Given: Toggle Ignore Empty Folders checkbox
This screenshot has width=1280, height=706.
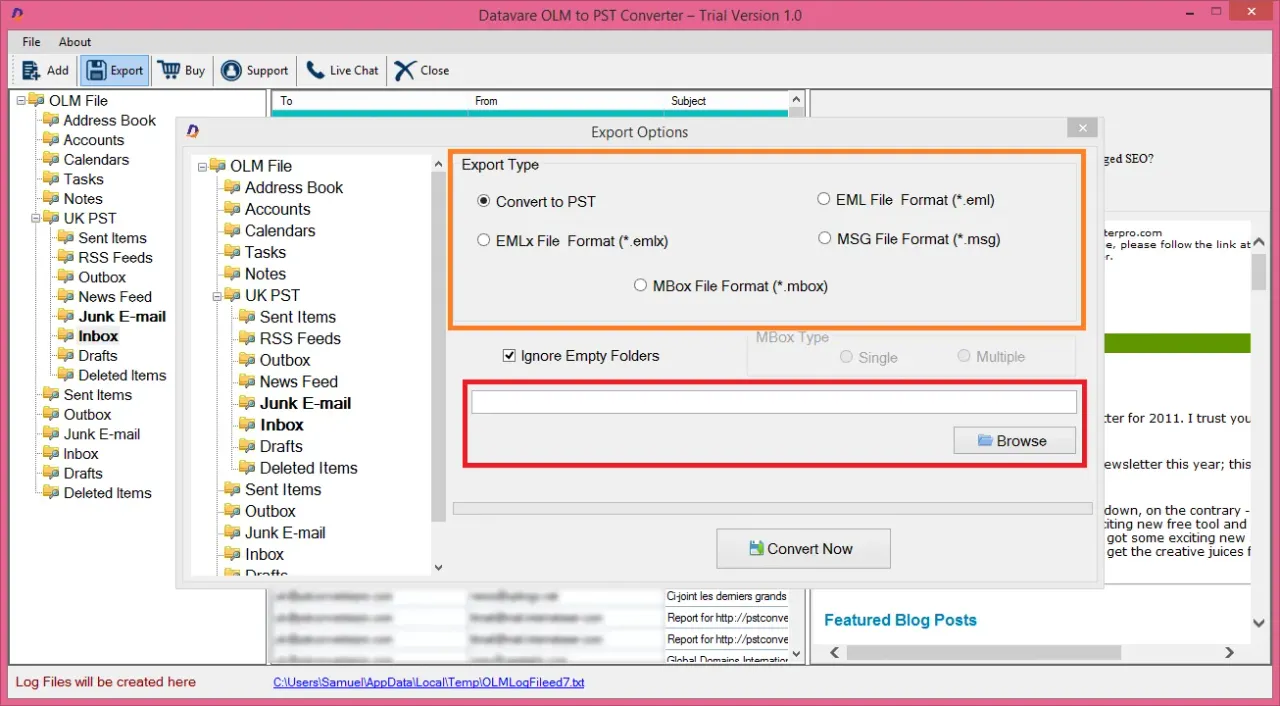Looking at the screenshot, I should point(509,355).
